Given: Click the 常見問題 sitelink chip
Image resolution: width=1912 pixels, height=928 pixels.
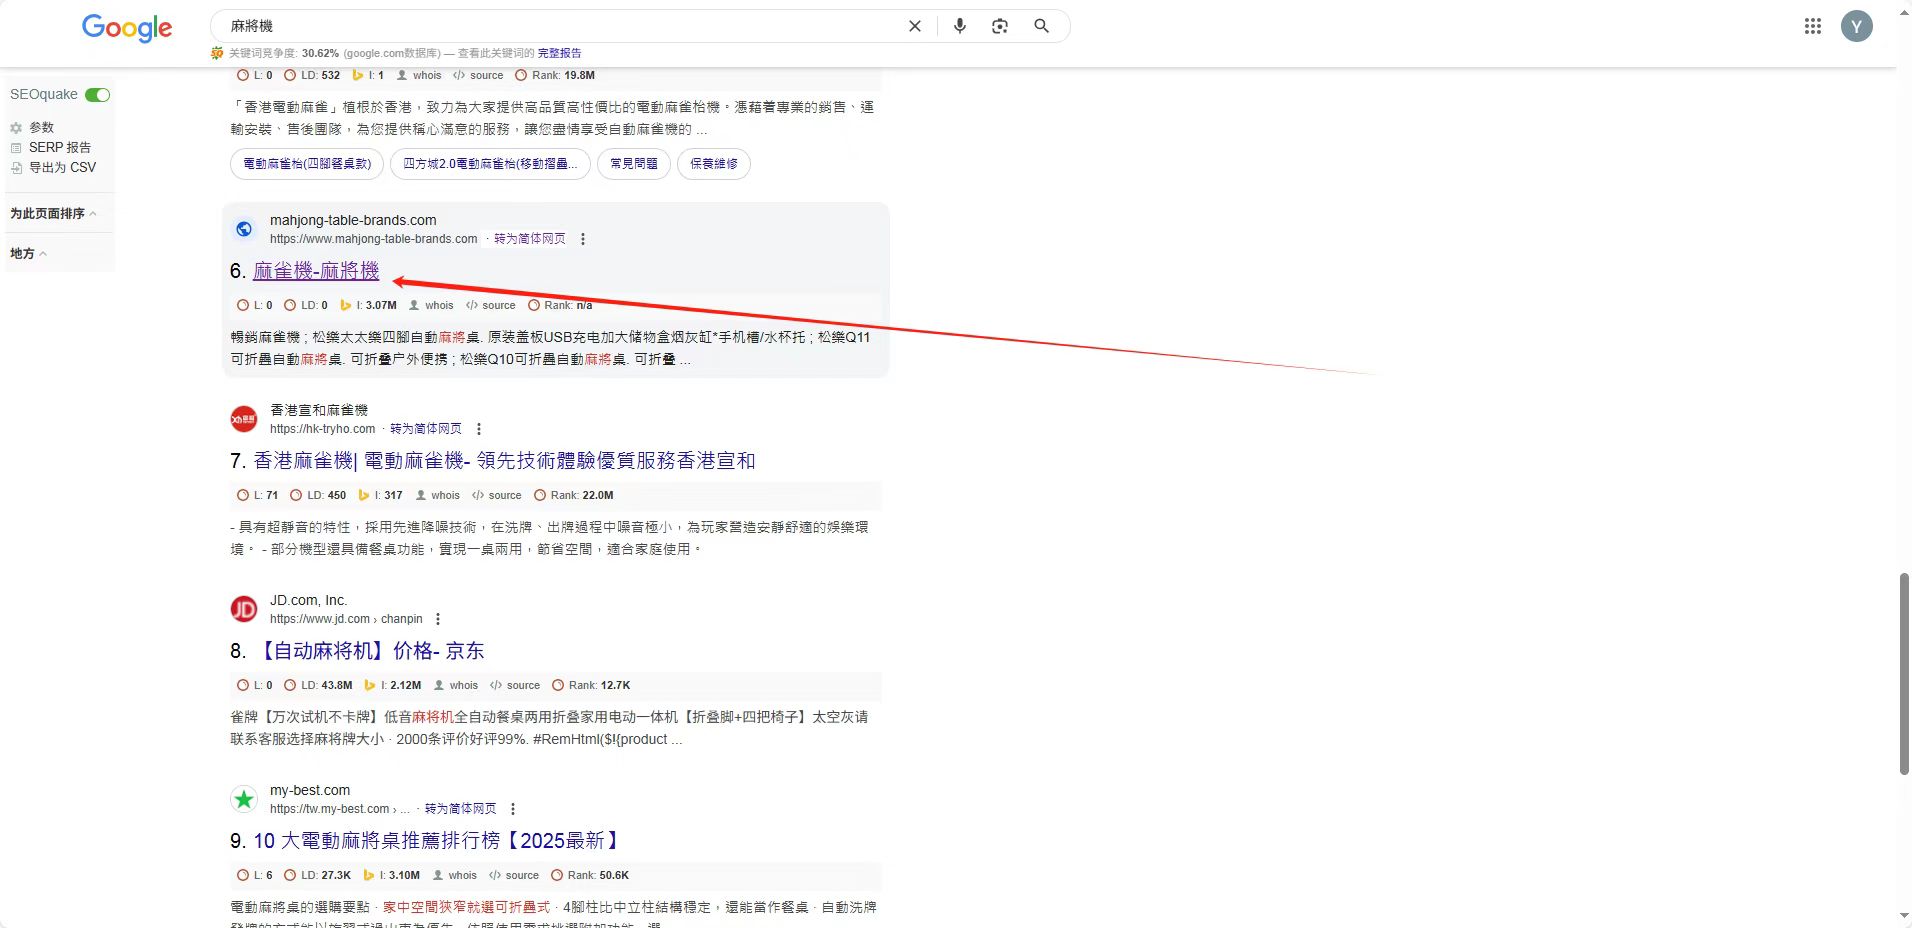Looking at the screenshot, I should coord(634,164).
